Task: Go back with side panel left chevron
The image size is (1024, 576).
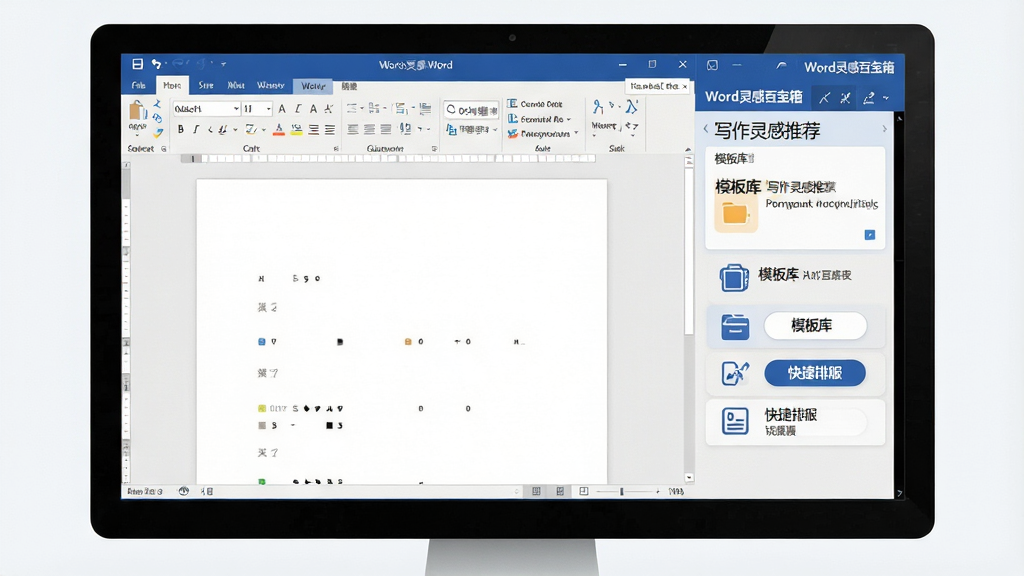Action: click(x=706, y=129)
